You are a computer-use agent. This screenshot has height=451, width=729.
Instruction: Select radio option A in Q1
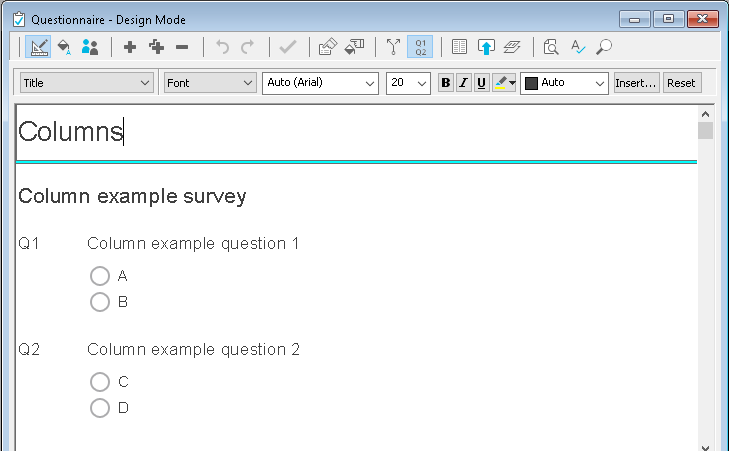(100, 276)
